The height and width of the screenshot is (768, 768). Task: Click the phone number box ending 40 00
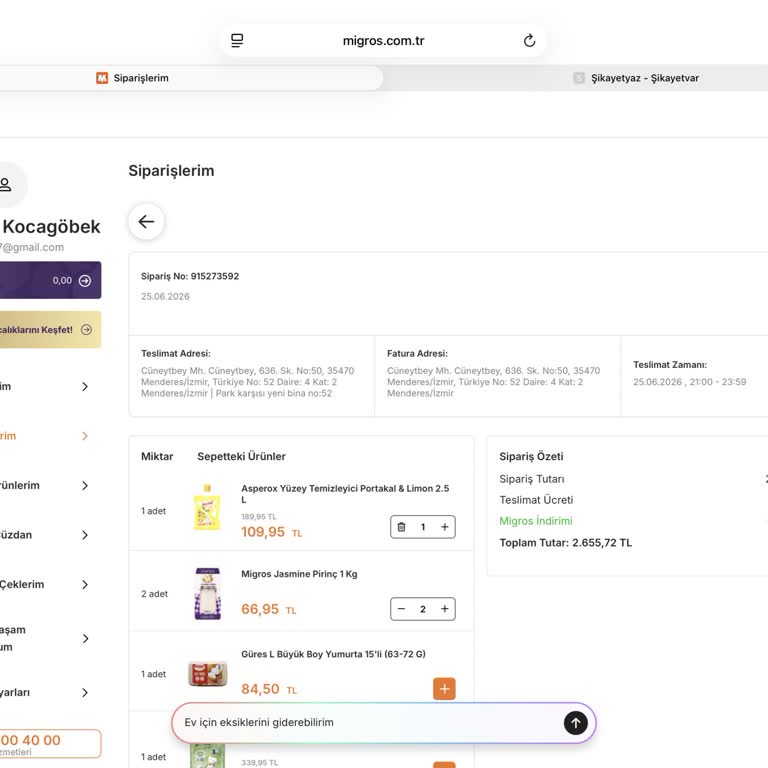tap(50, 744)
